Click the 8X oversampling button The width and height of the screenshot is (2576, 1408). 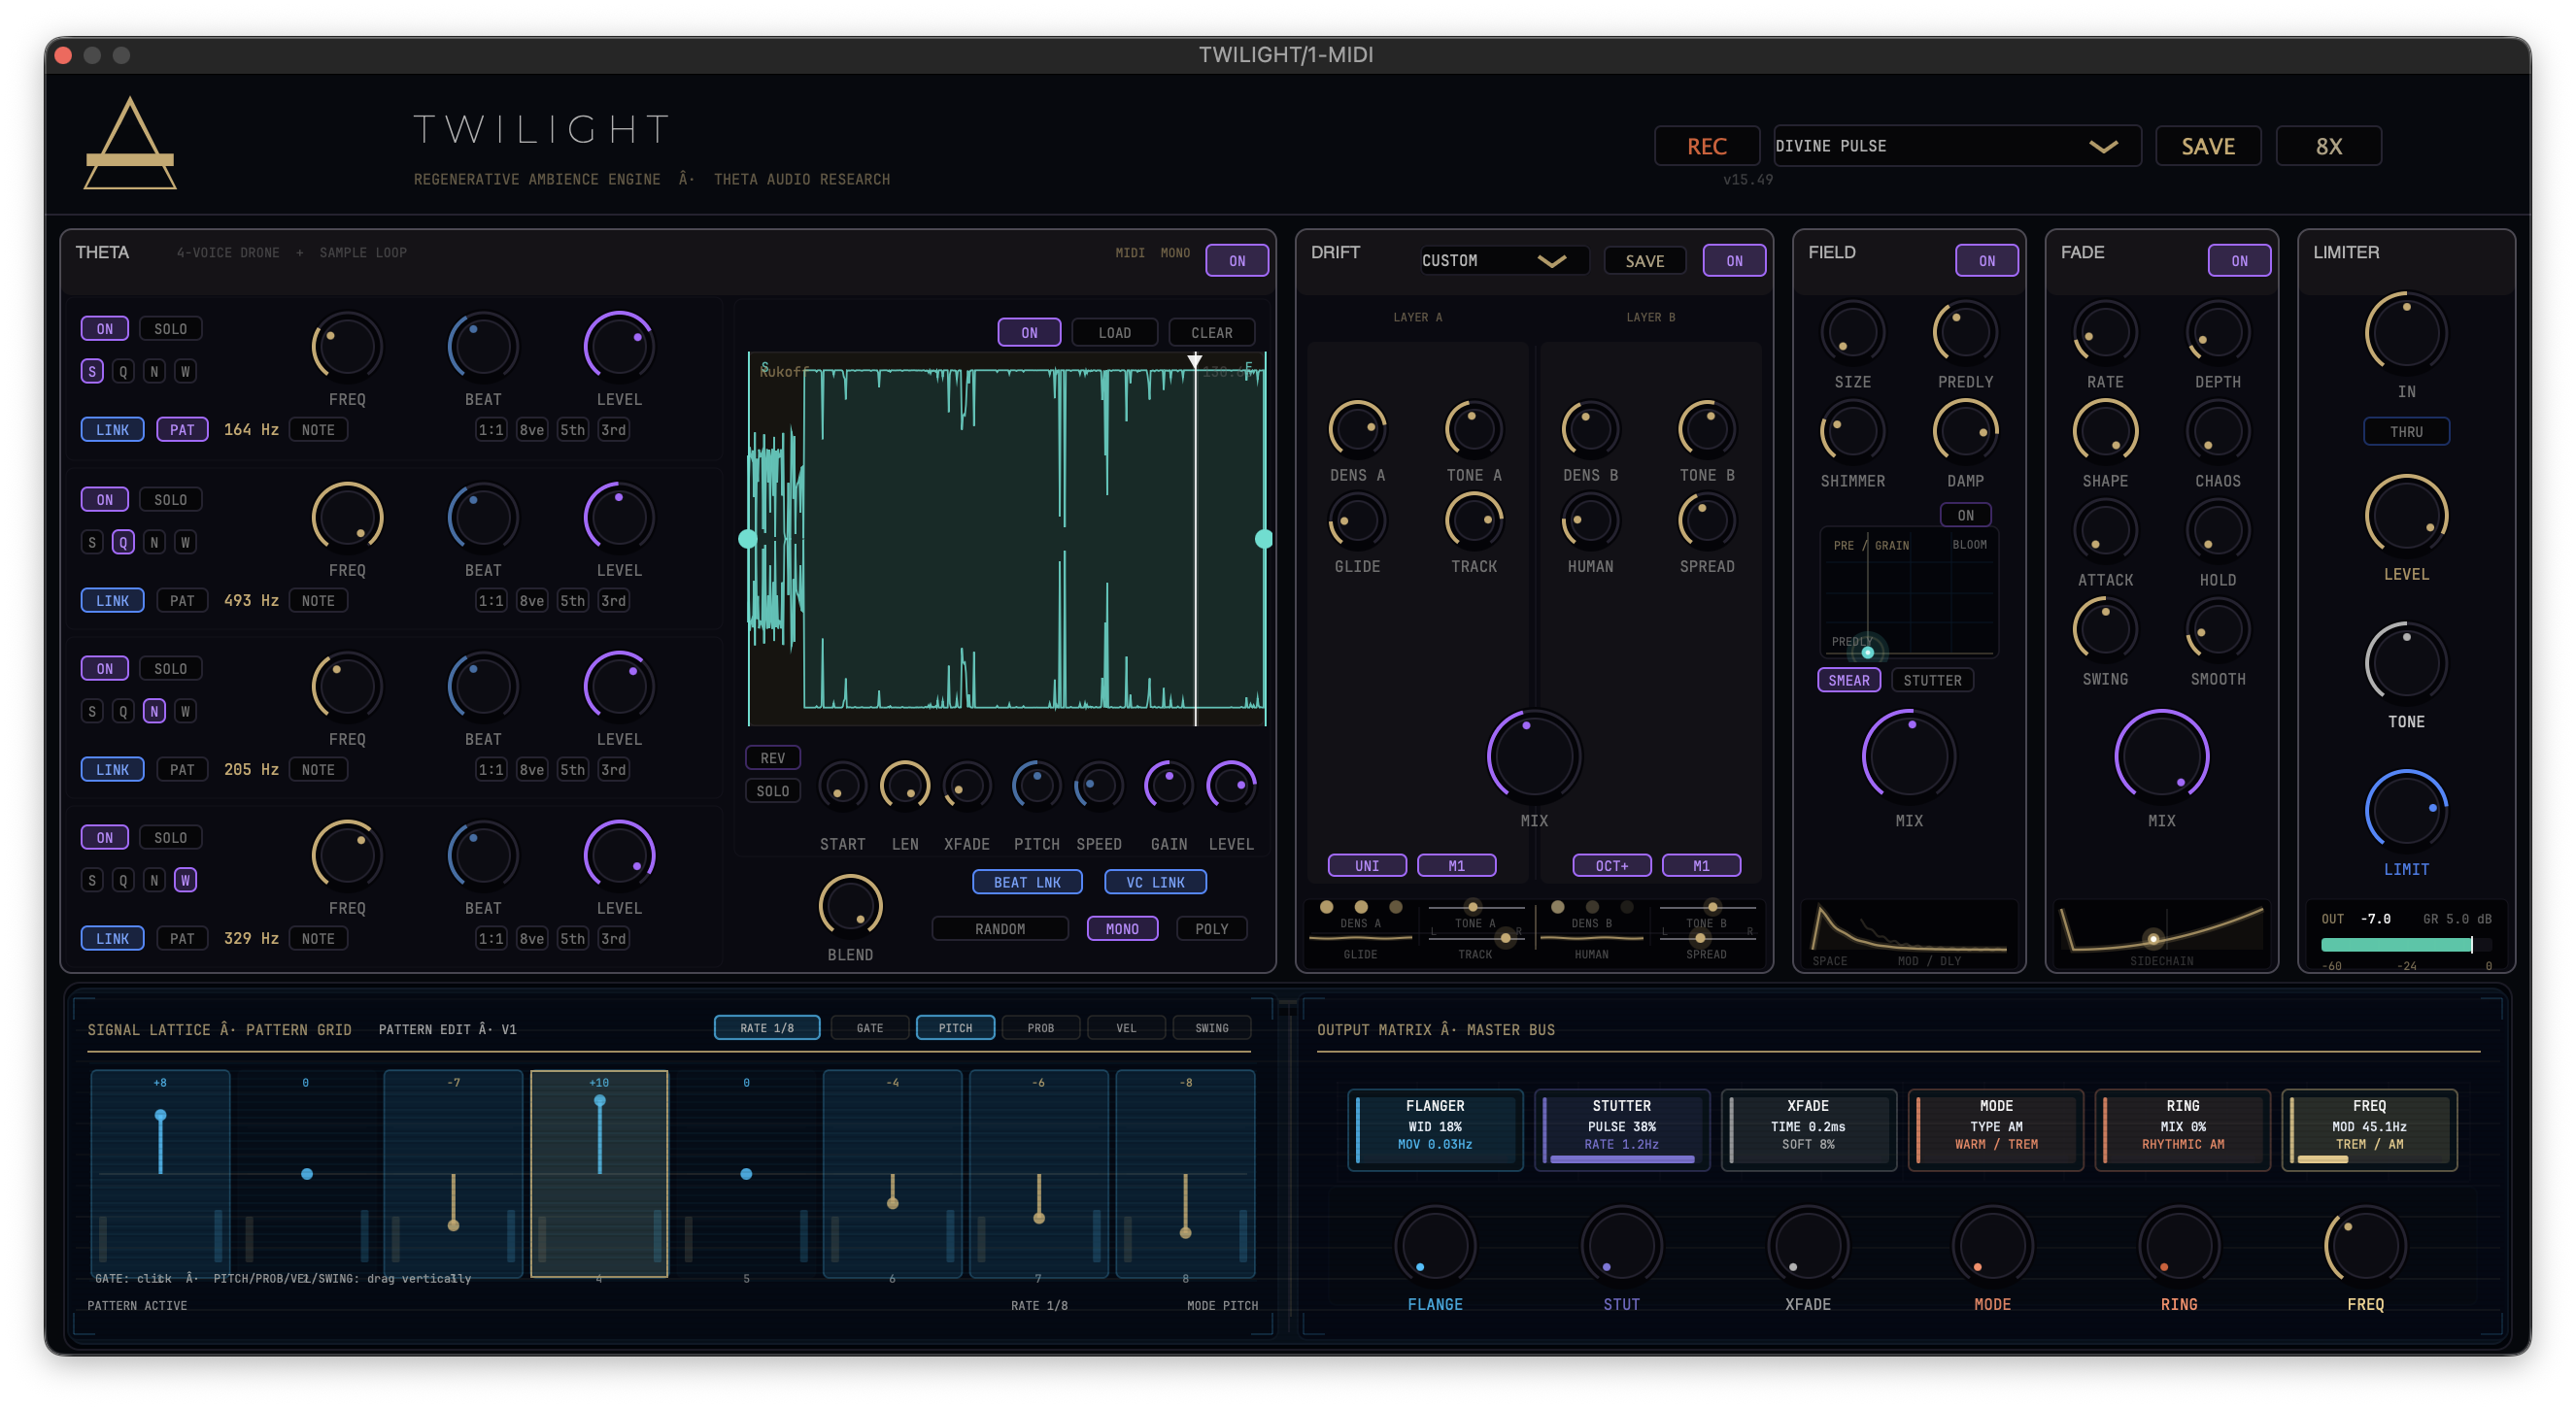pos(2328,146)
